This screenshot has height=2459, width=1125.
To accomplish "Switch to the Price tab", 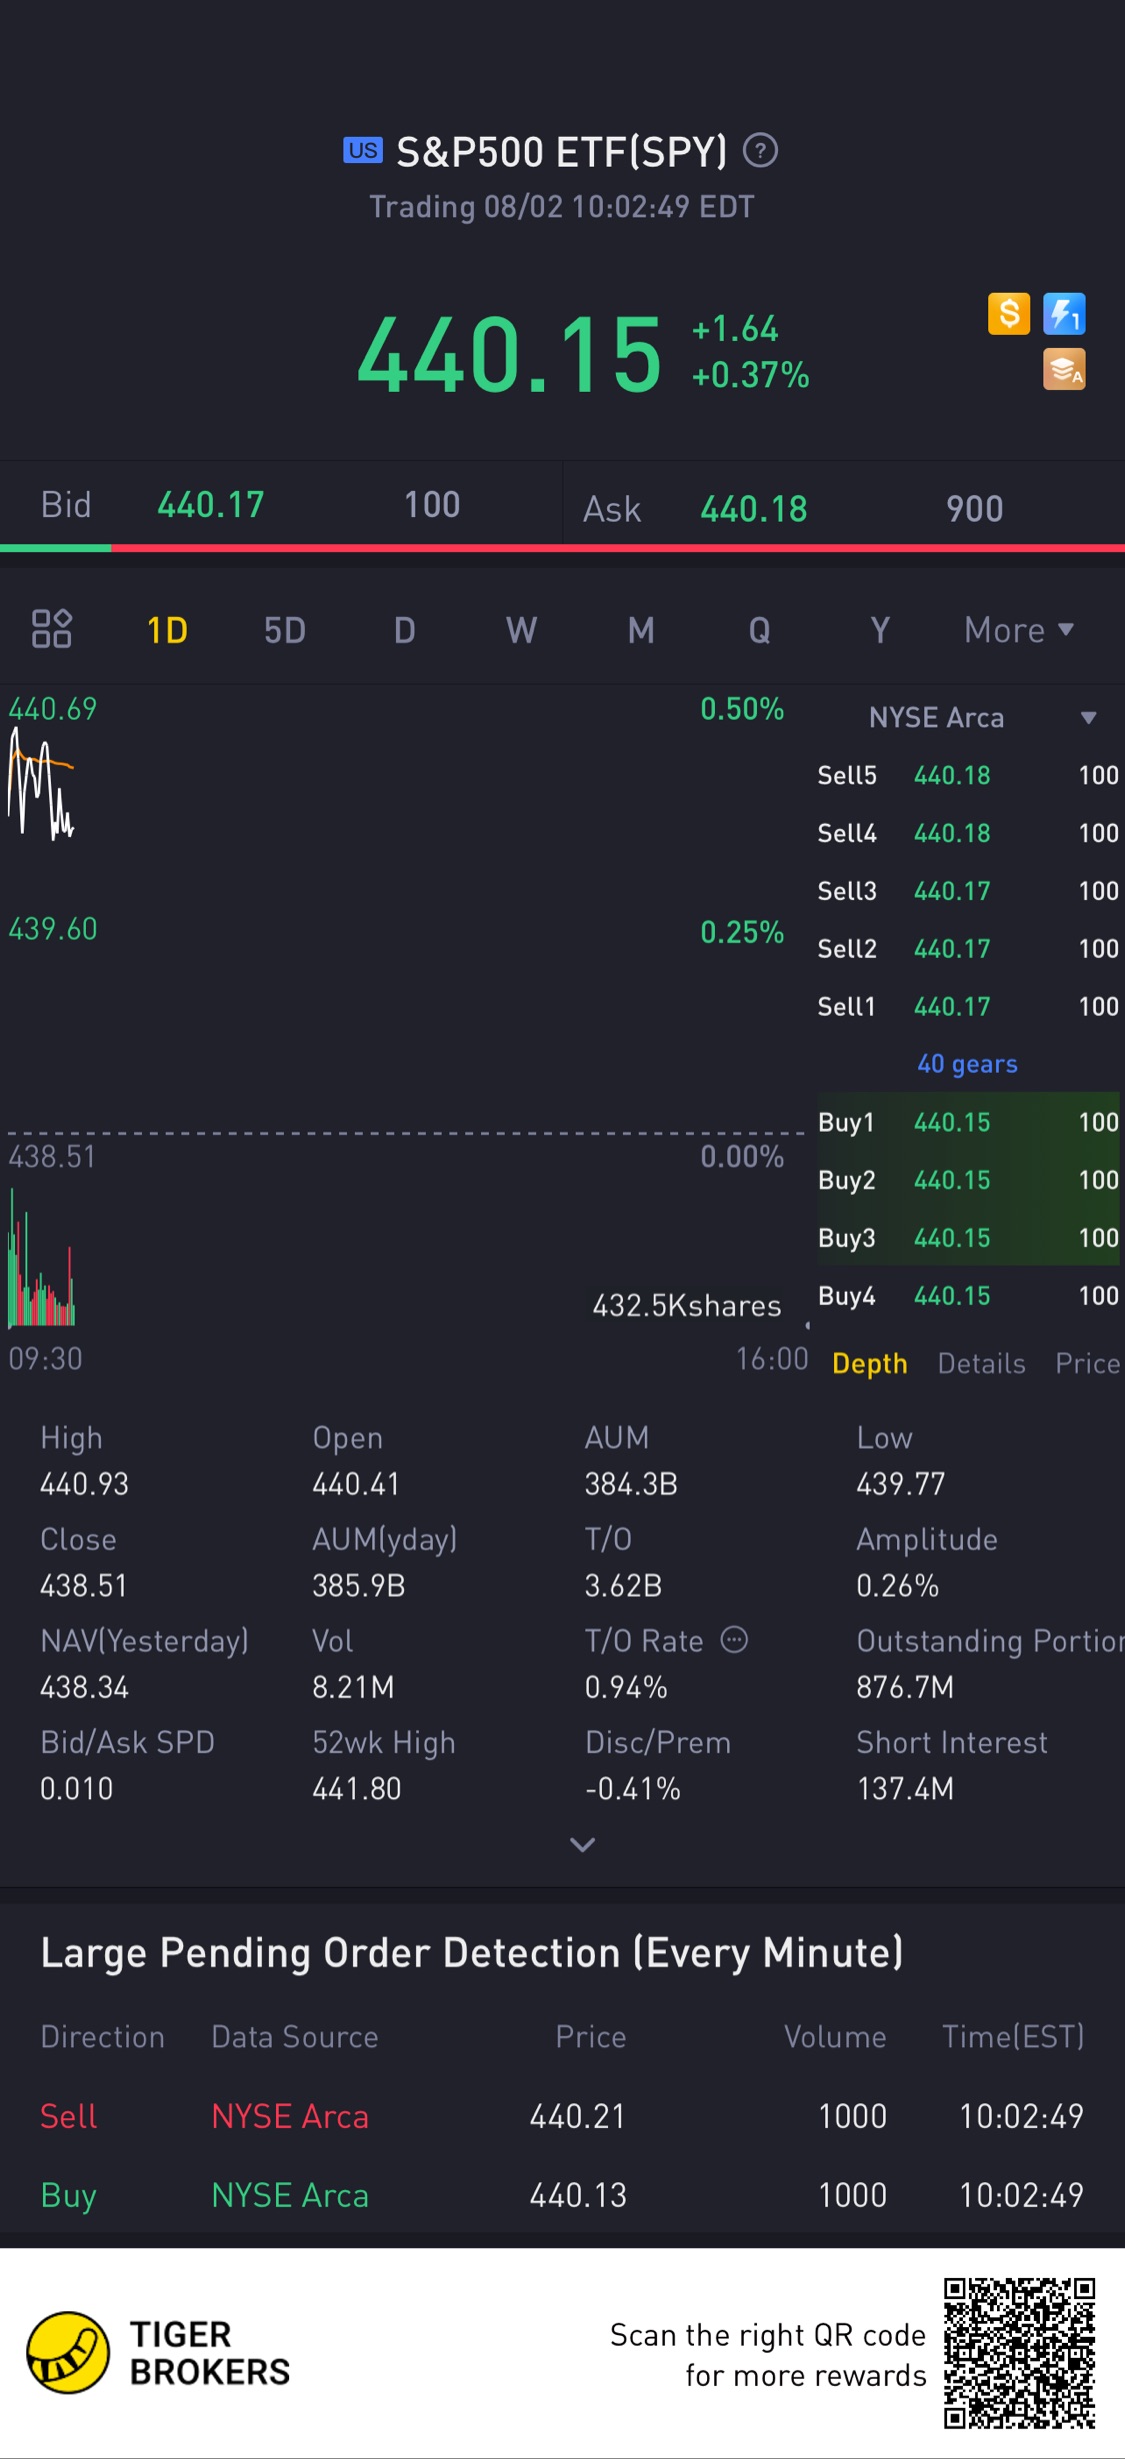I will click(x=1088, y=1363).
